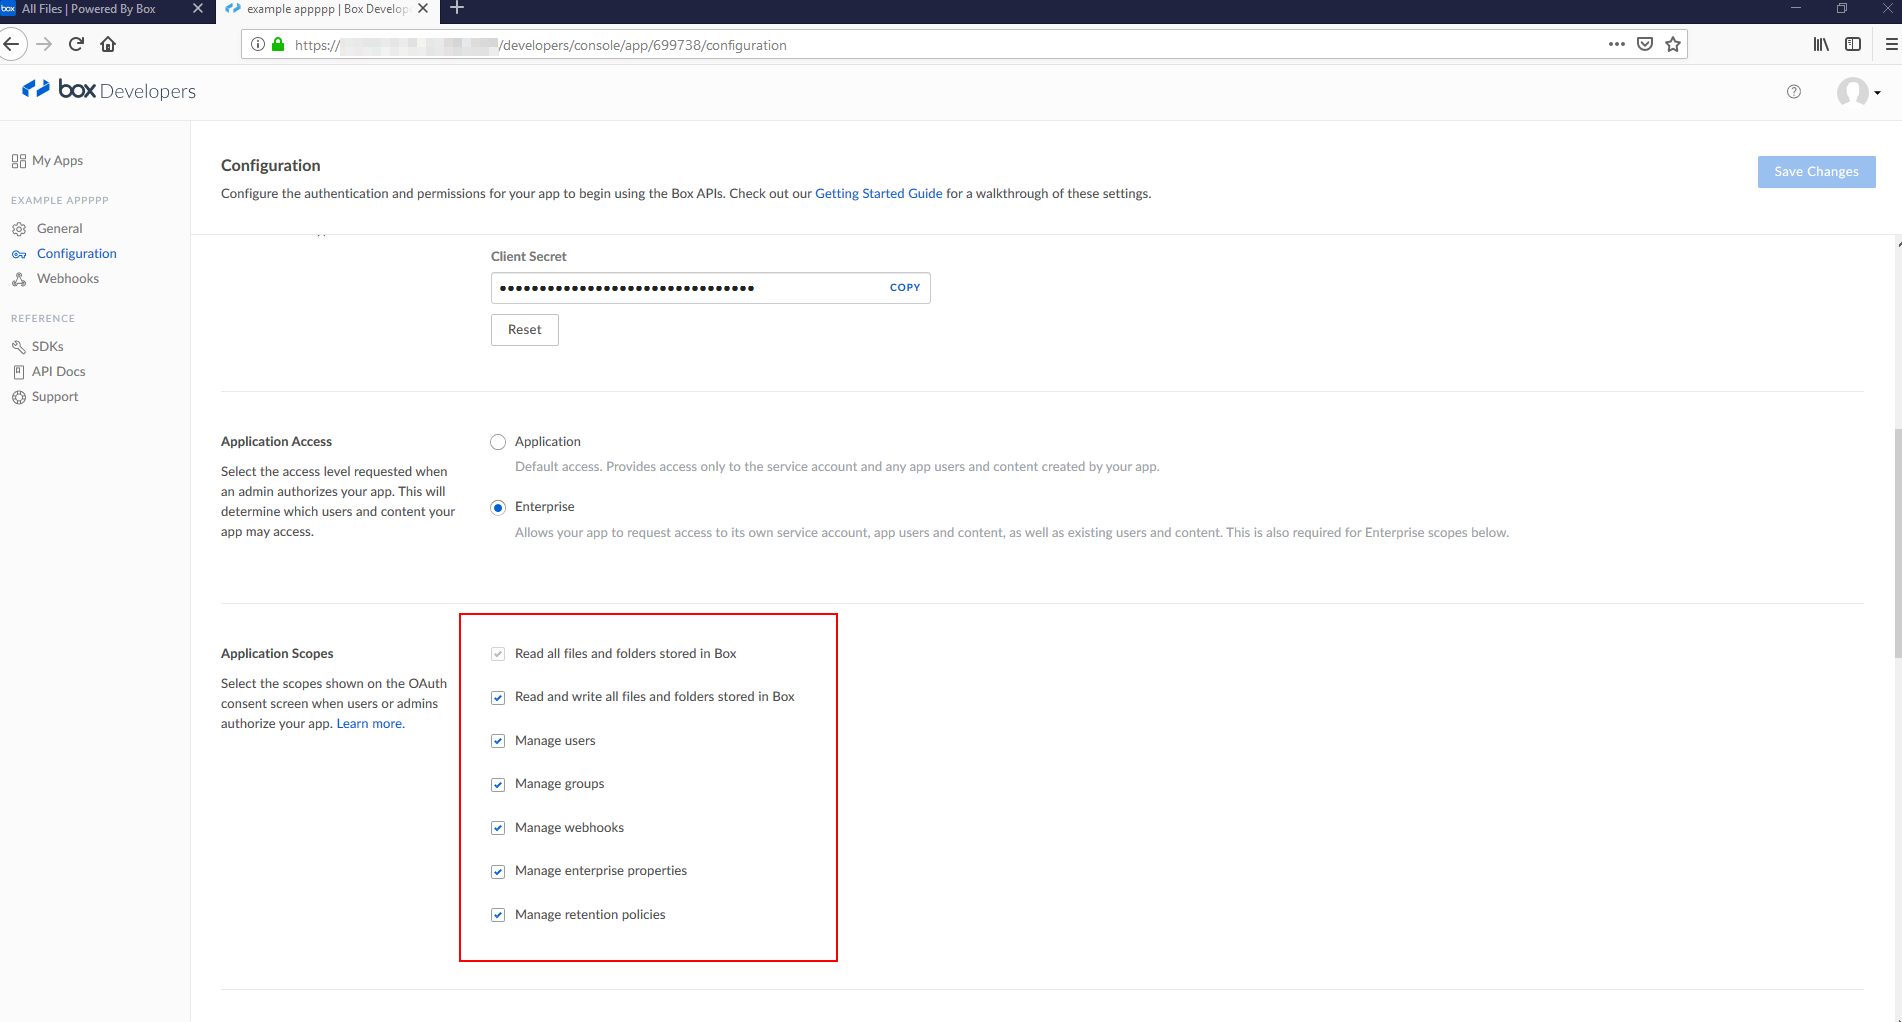This screenshot has height=1022, width=1902.
Task: Open SDKs reference link
Action: point(48,347)
